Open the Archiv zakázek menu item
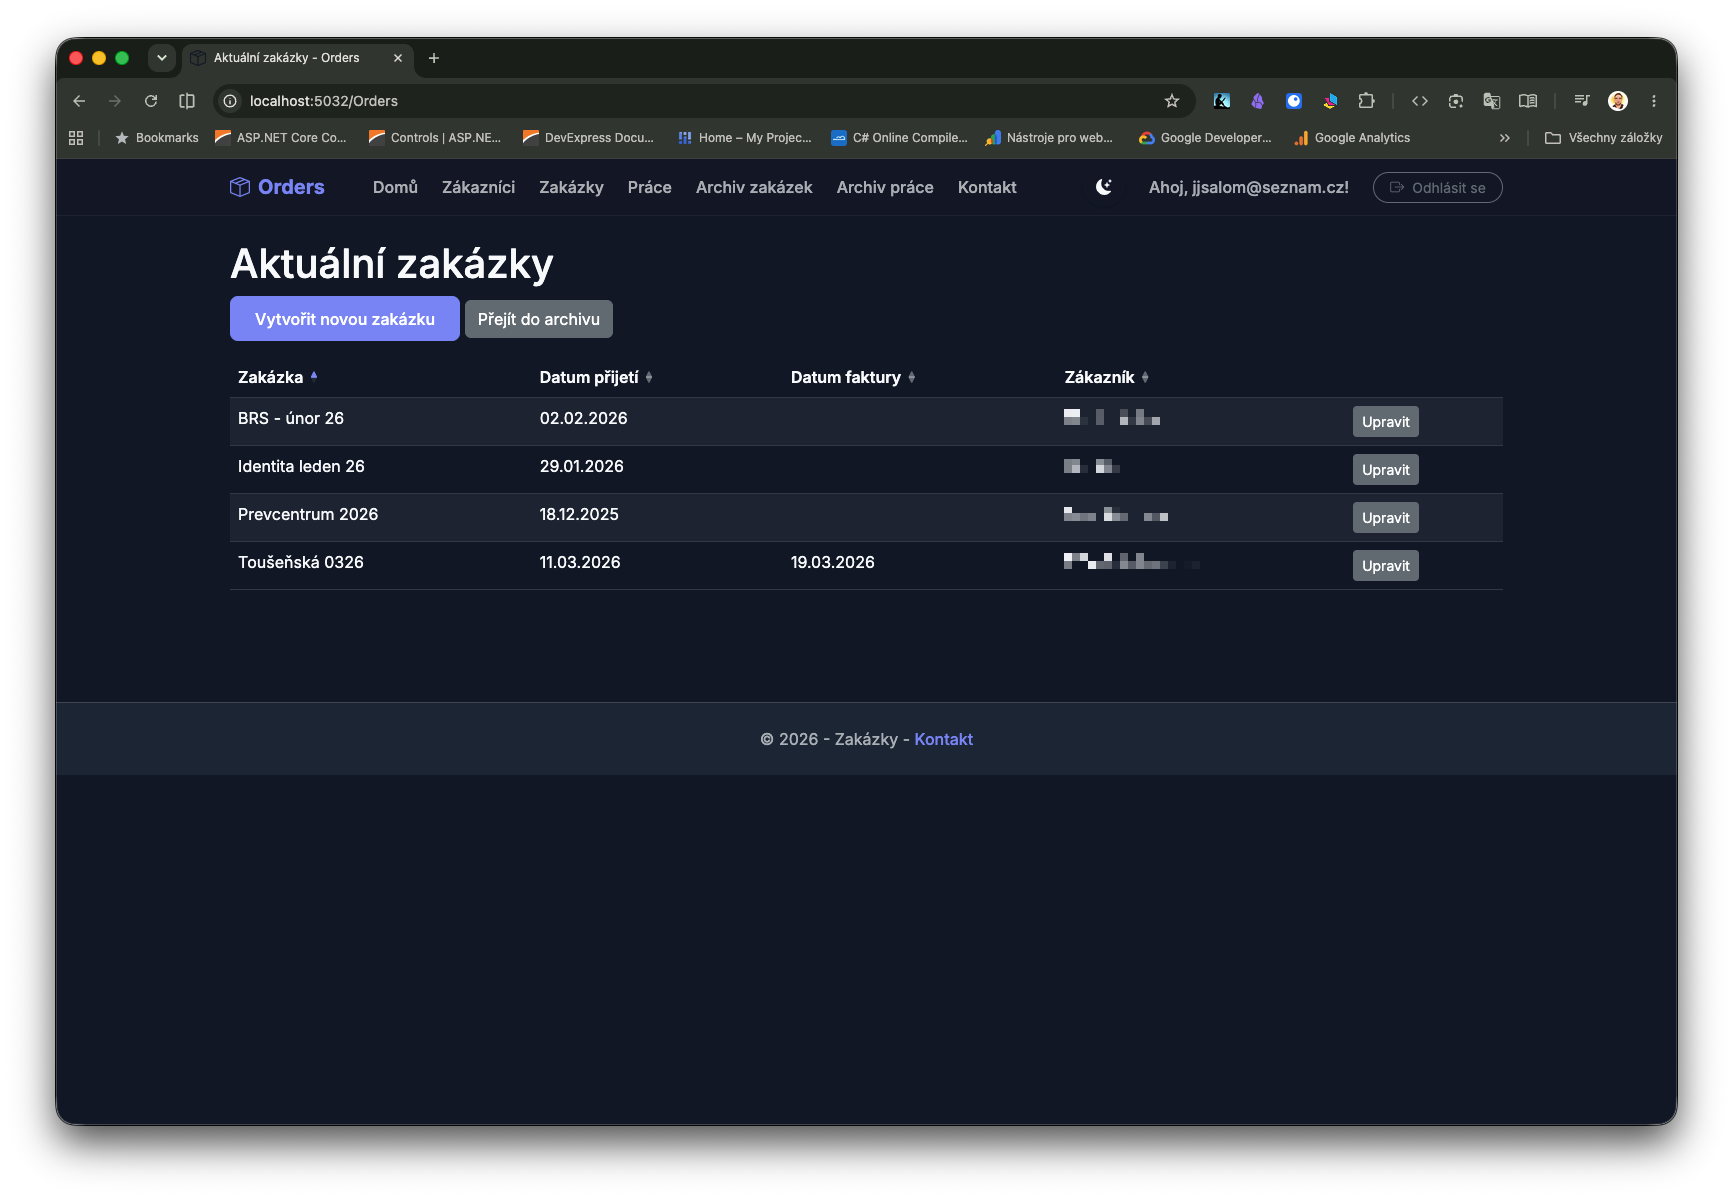1733x1199 pixels. click(754, 187)
